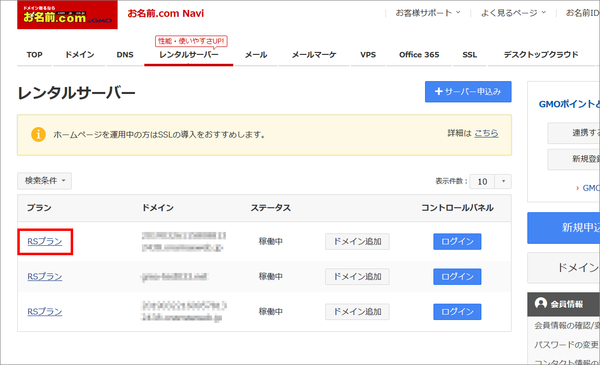This screenshot has height=365, width=600.
Task: Expand the 検索条件 dropdown
Action: click(44, 181)
